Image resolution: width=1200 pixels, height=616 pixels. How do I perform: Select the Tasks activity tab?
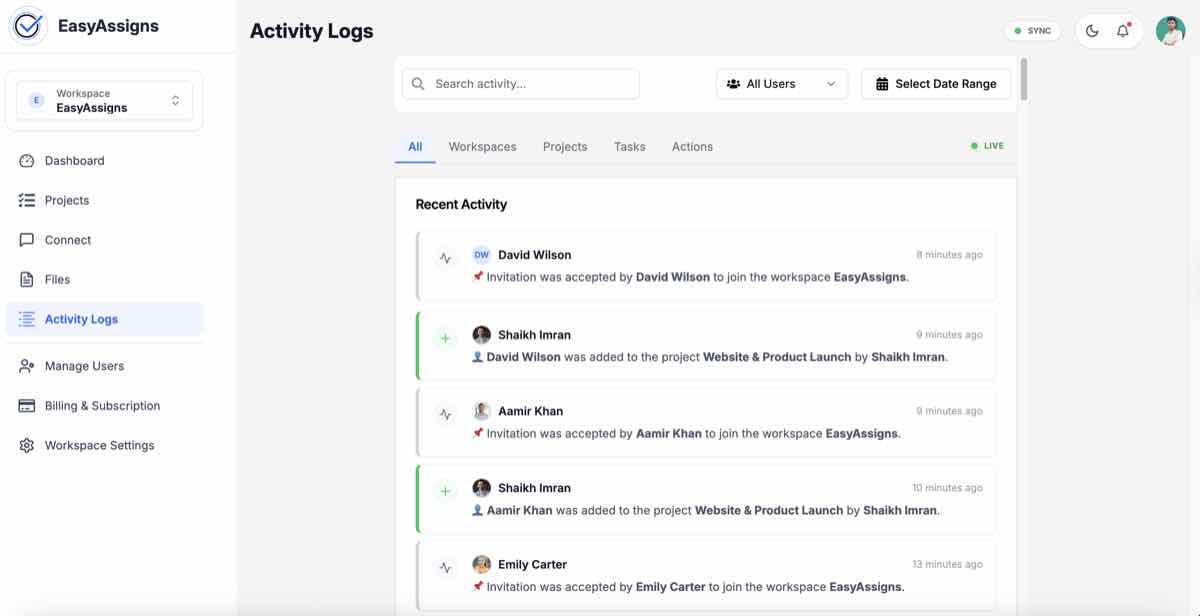click(x=629, y=146)
